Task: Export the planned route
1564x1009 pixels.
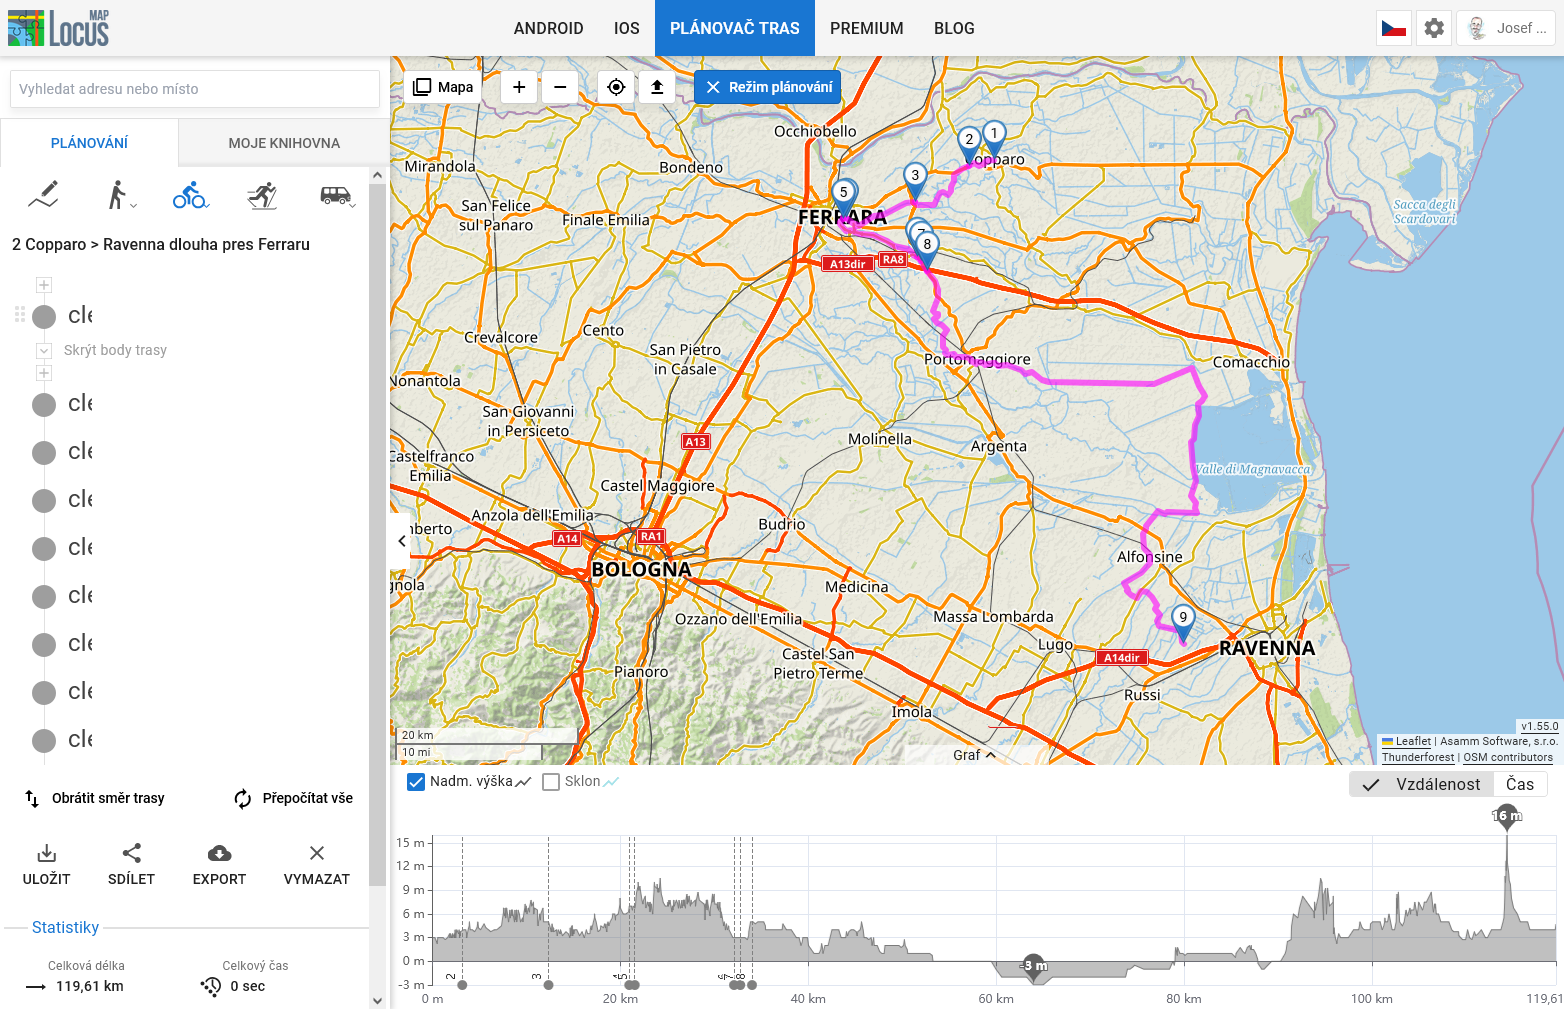Action: coord(219,864)
